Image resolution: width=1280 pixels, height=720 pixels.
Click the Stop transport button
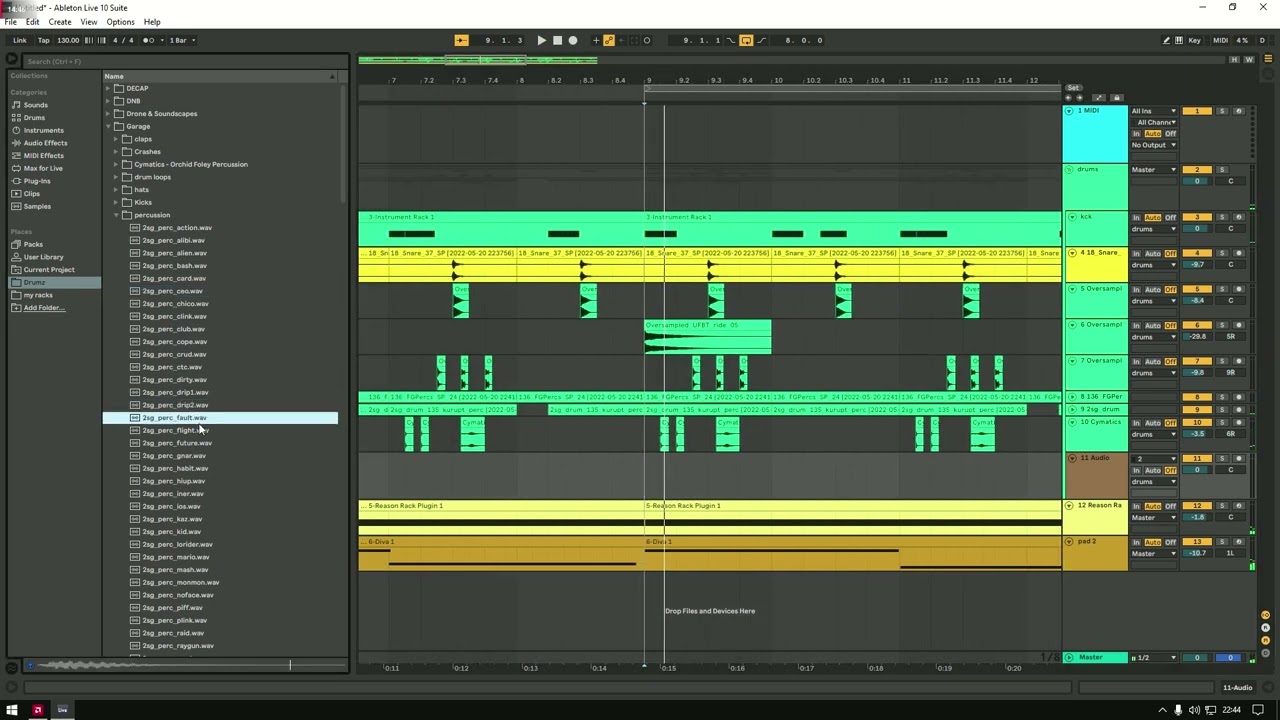click(x=557, y=40)
